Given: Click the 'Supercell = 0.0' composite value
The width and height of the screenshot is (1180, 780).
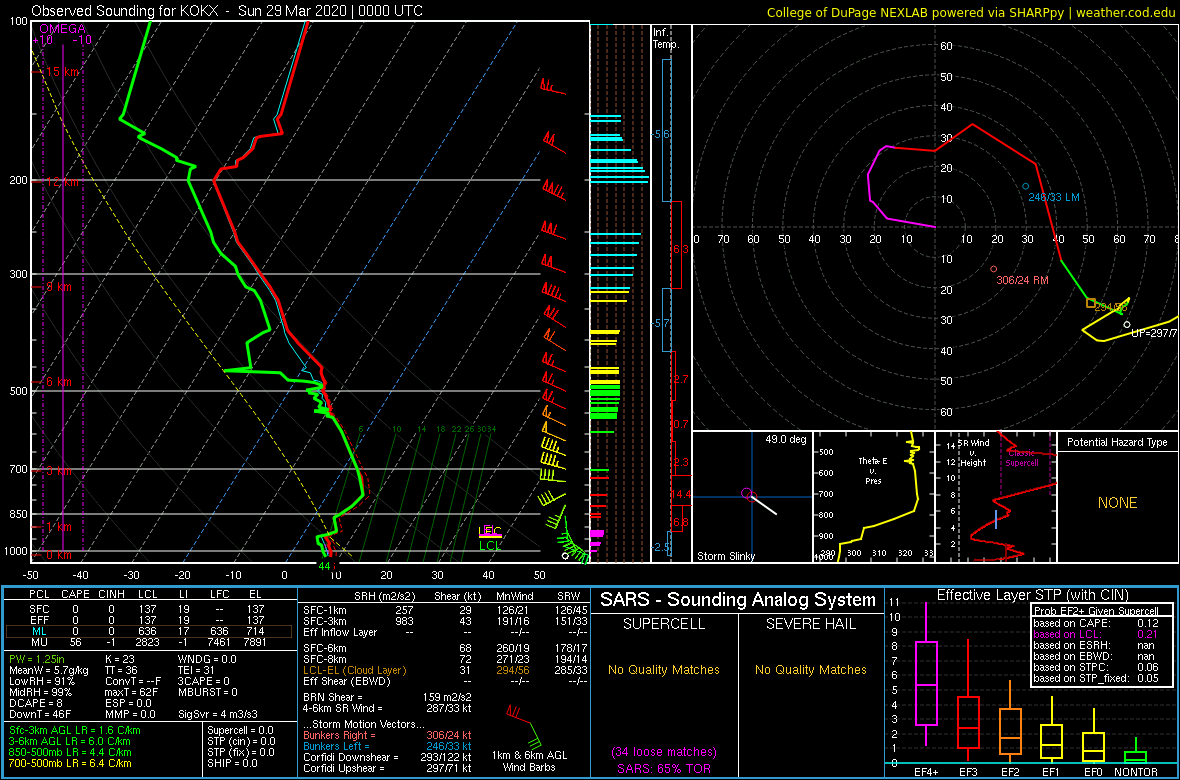Looking at the screenshot, I should point(240,730).
